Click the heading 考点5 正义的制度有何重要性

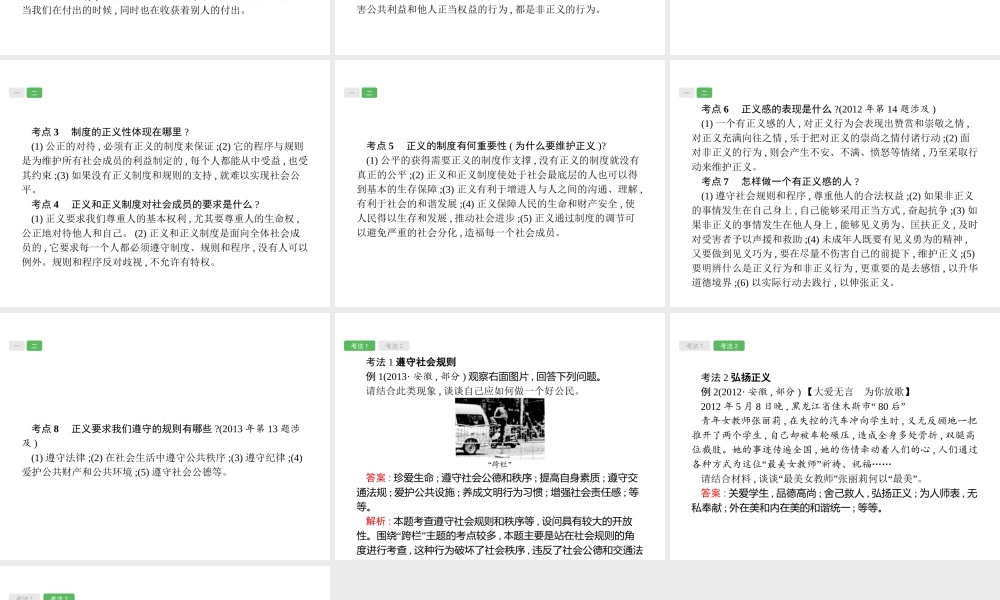[x=486, y=146]
